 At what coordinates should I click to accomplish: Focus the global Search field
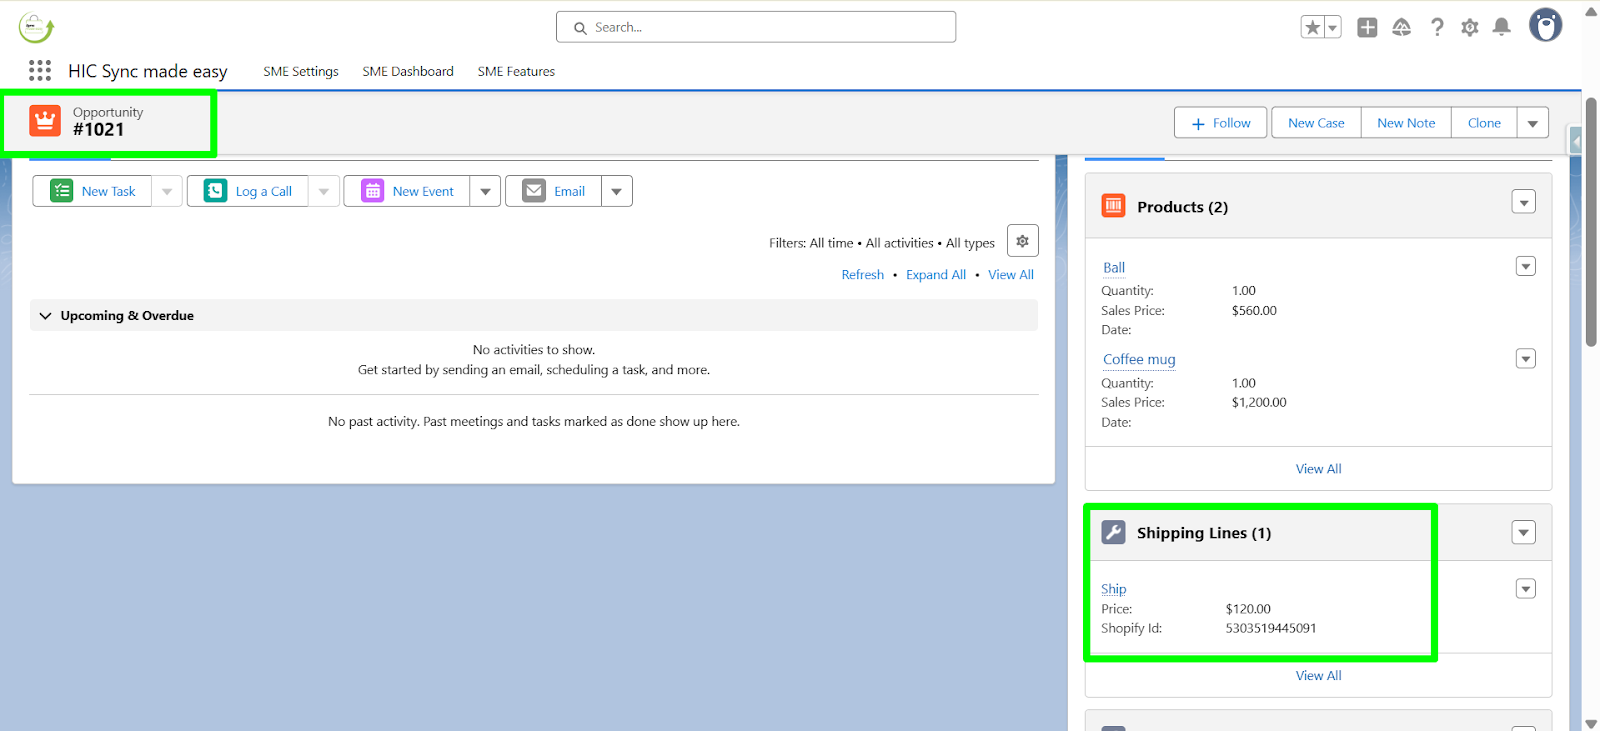point(756,27)
